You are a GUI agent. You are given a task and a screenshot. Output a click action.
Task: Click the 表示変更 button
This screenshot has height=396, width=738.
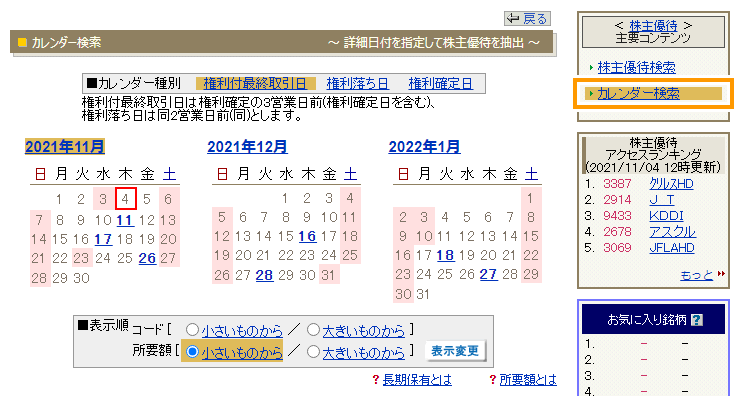[455, 351]
